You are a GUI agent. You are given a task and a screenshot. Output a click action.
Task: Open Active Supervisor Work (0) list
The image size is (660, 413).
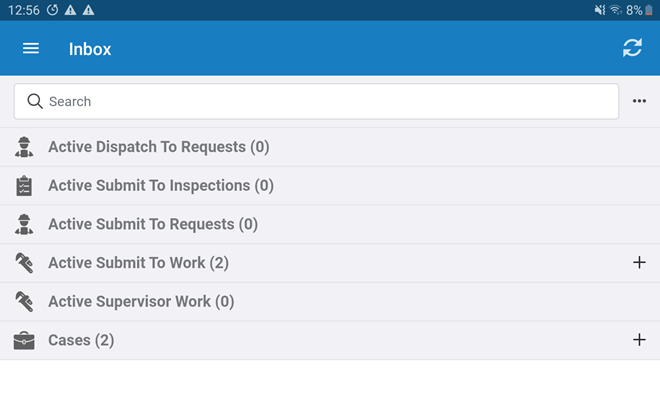[x=141, y=301]
